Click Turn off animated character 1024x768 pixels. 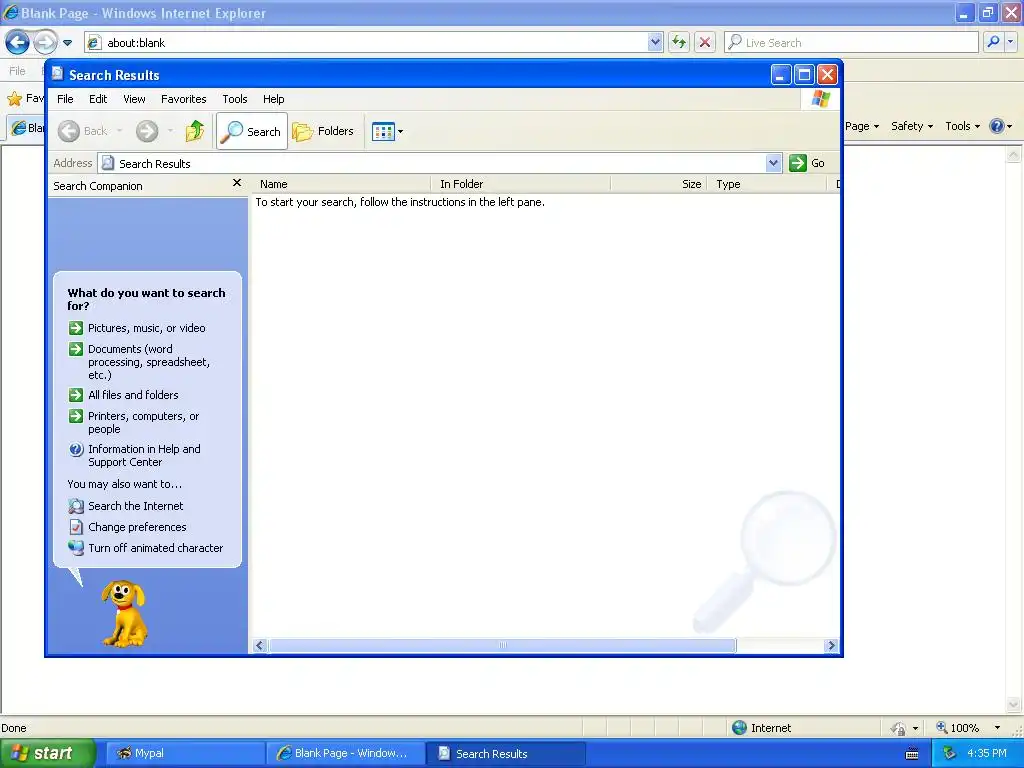155,548
